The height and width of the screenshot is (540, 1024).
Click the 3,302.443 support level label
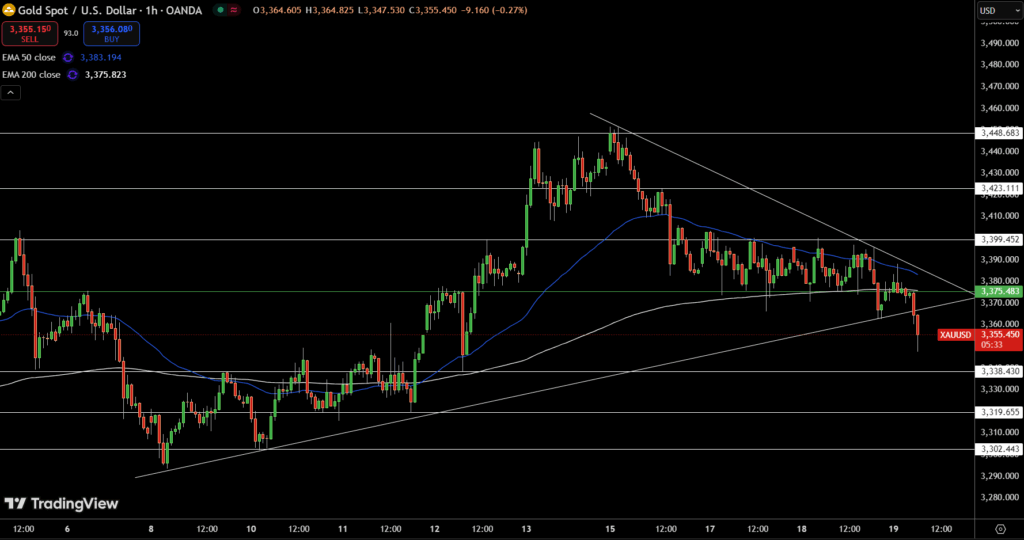[x=1000, y=449]
